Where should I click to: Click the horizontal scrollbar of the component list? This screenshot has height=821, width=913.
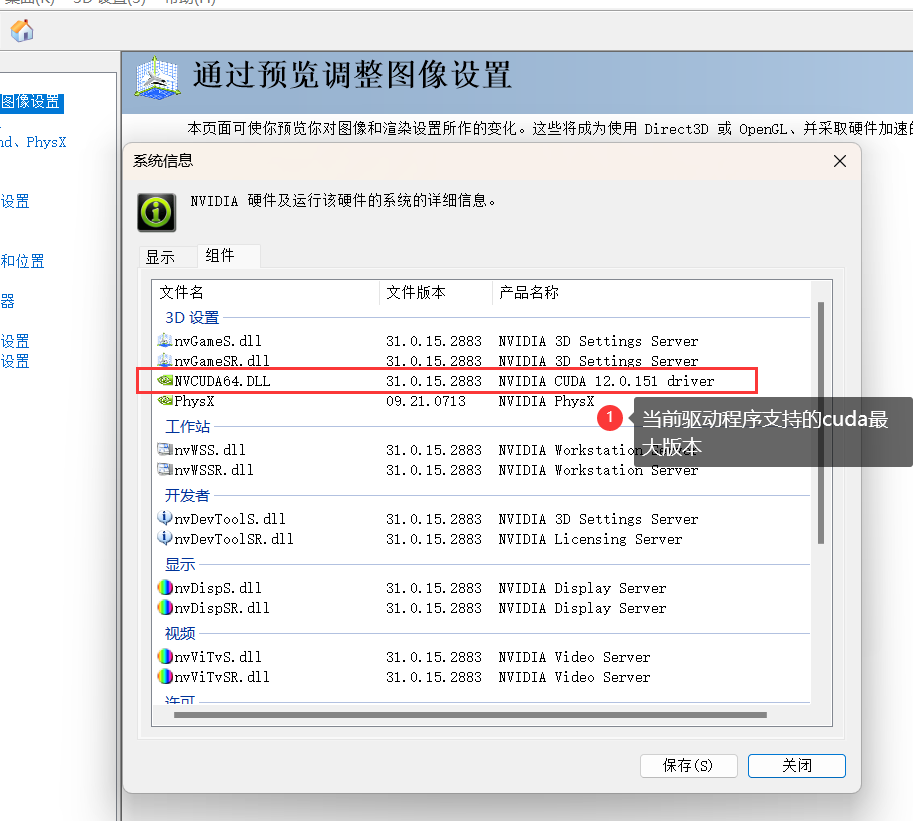click(x=470, y=715)
